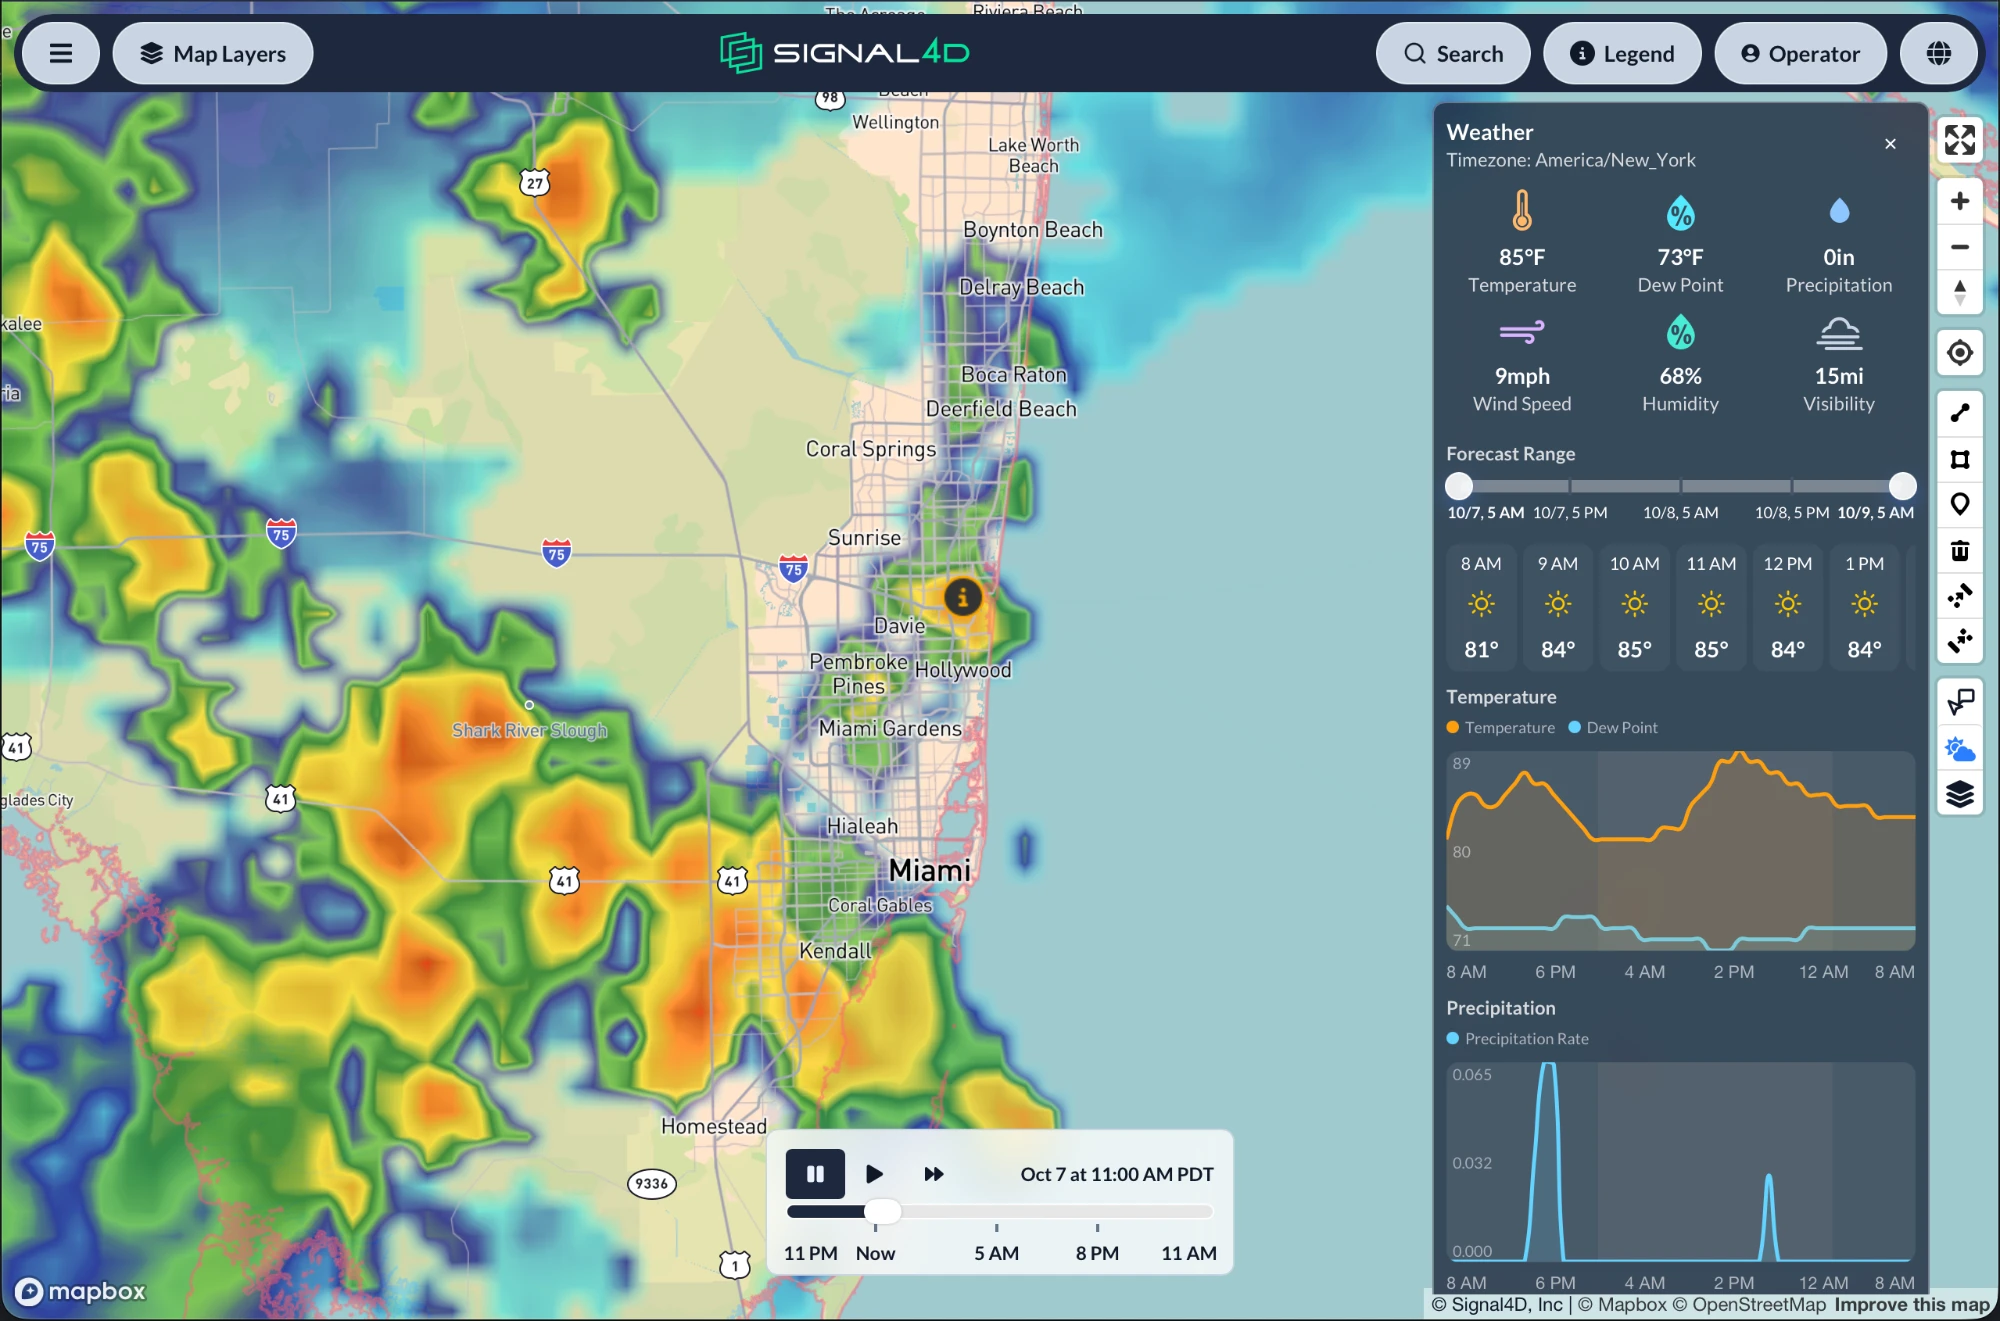Reset map bearing with compass arrow

point(1960,293)
